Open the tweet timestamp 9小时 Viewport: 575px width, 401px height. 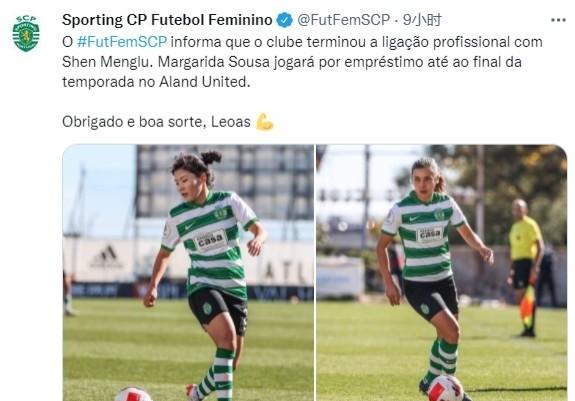(x=422, y=20)
